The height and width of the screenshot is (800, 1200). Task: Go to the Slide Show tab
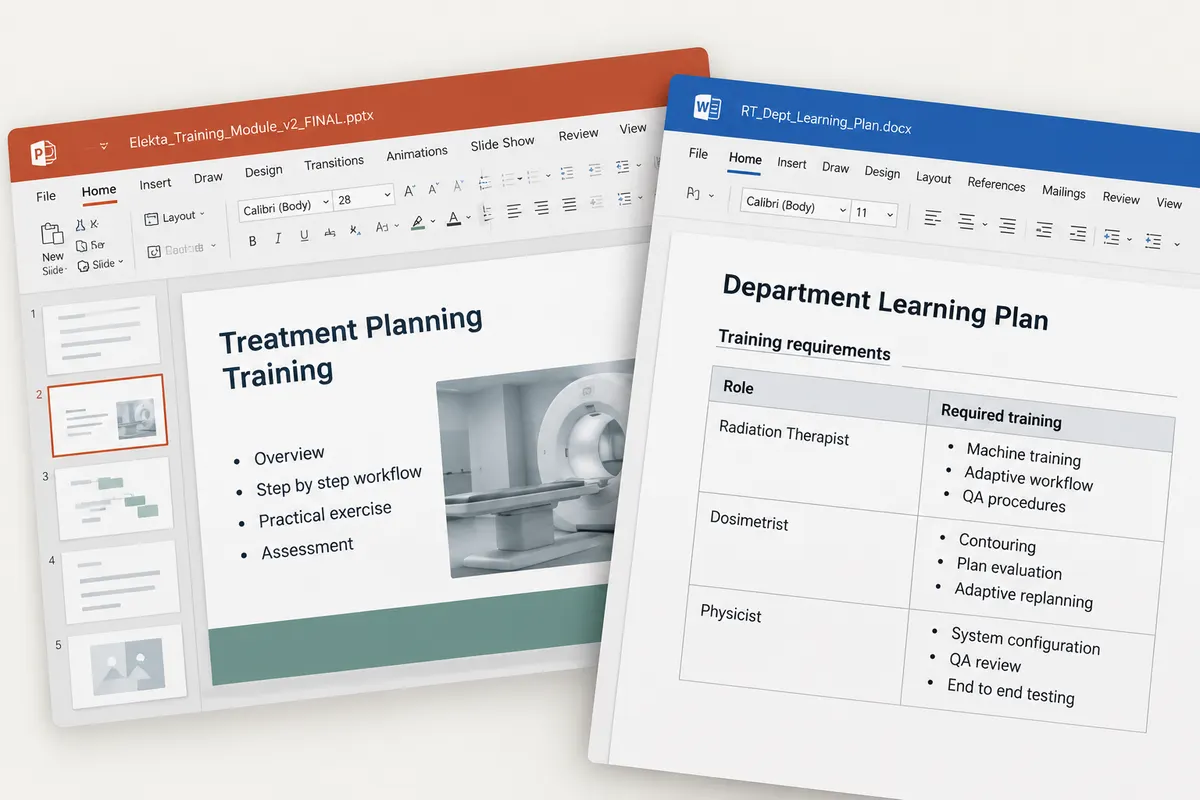pos(502,144)
